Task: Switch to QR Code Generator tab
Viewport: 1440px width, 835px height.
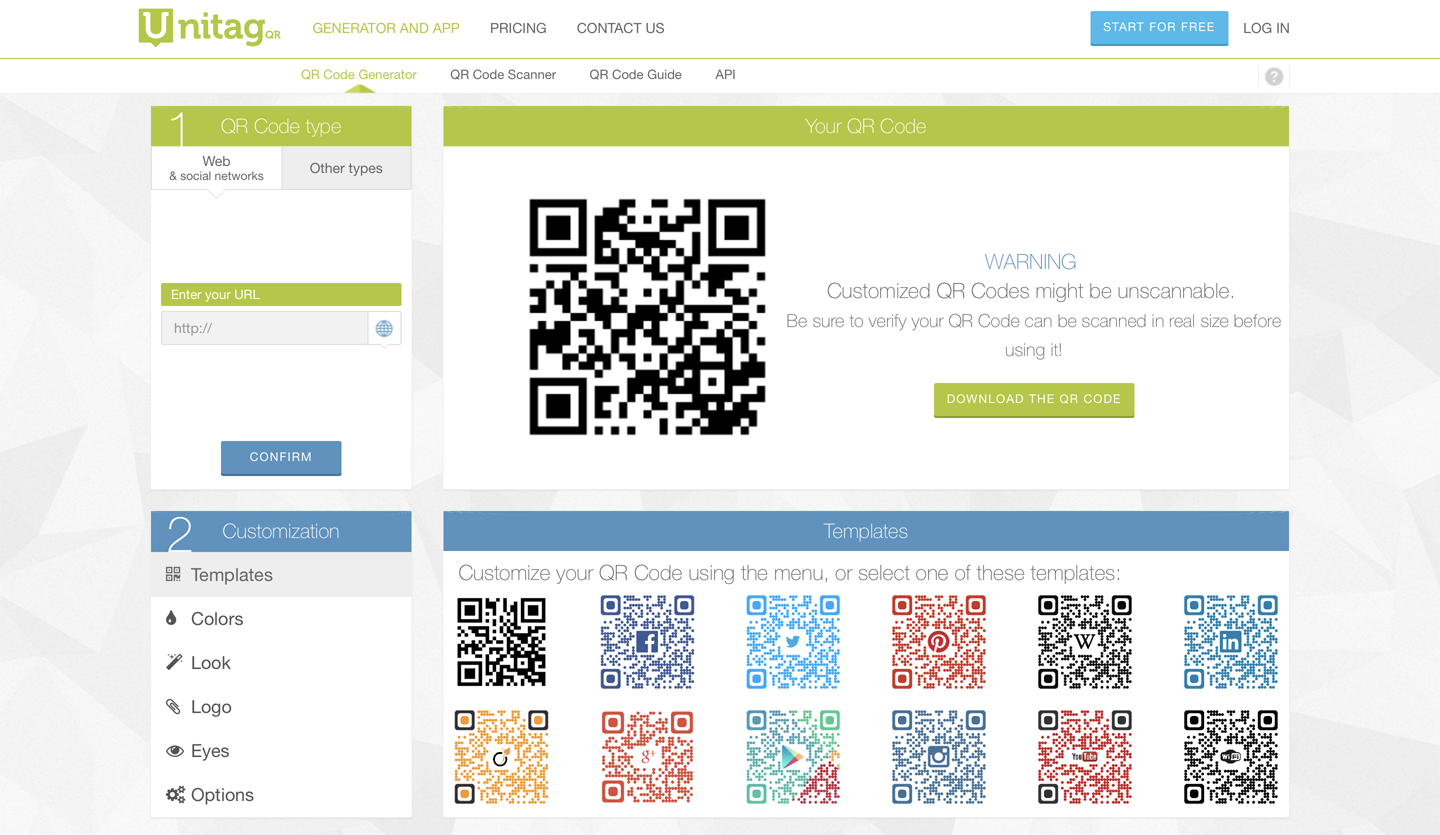Action: pos(358,74)
